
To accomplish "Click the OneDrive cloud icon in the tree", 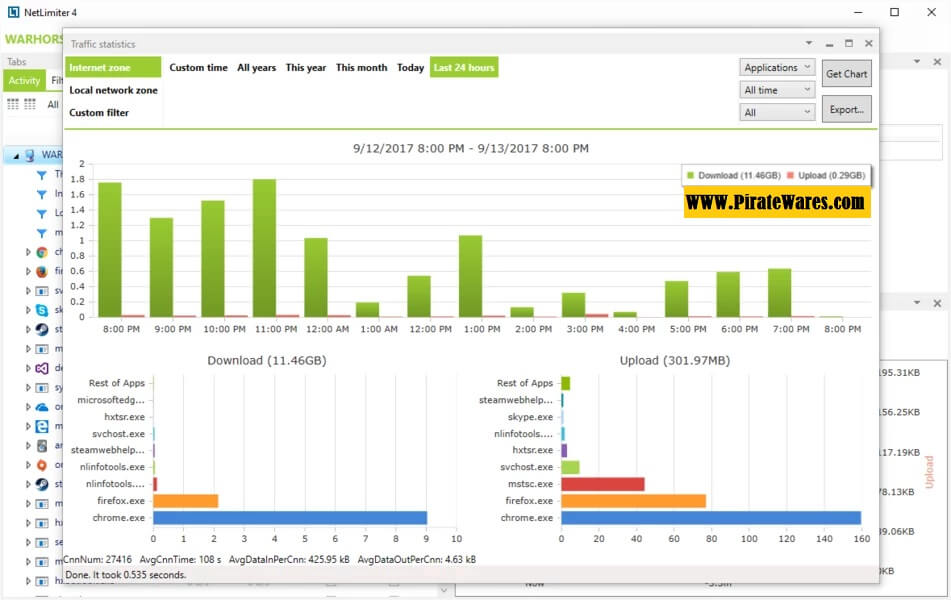I will click(42, 407).
